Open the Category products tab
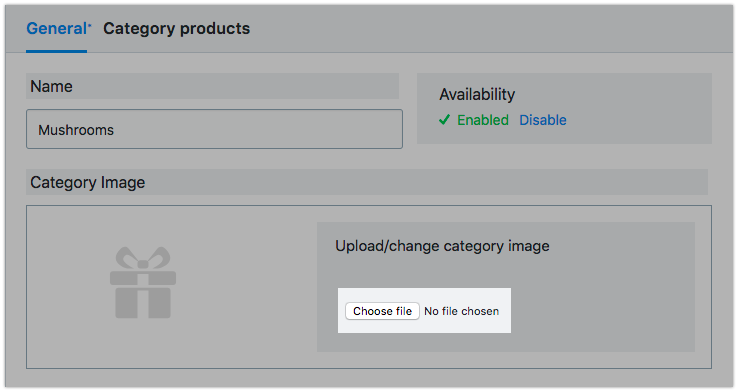Image resolution: width=738 pixels, height=392 pixels. point(176,29)
